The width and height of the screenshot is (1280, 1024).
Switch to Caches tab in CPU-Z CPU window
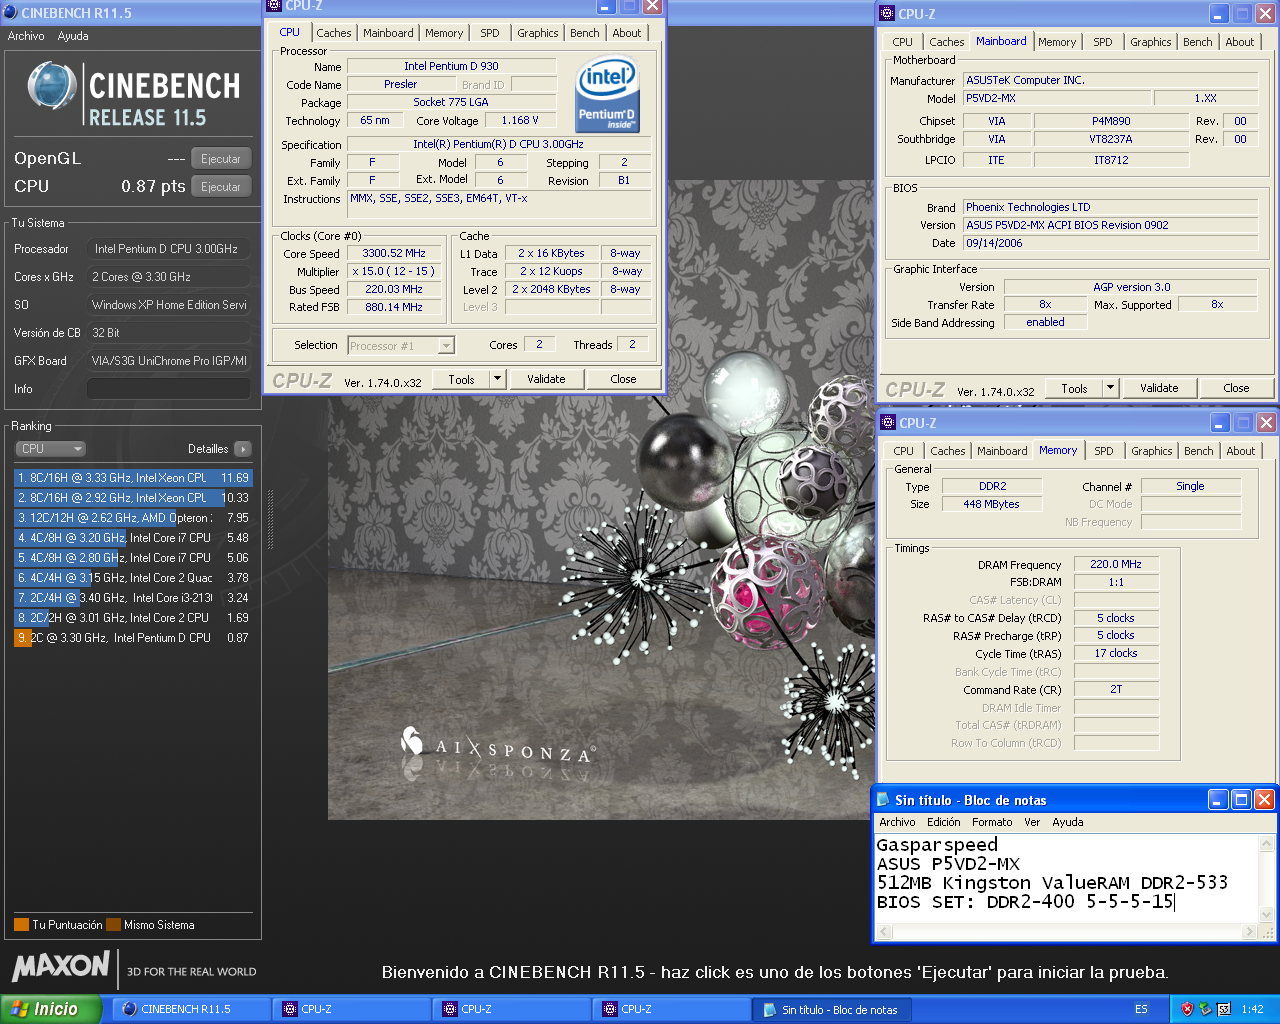334,33
